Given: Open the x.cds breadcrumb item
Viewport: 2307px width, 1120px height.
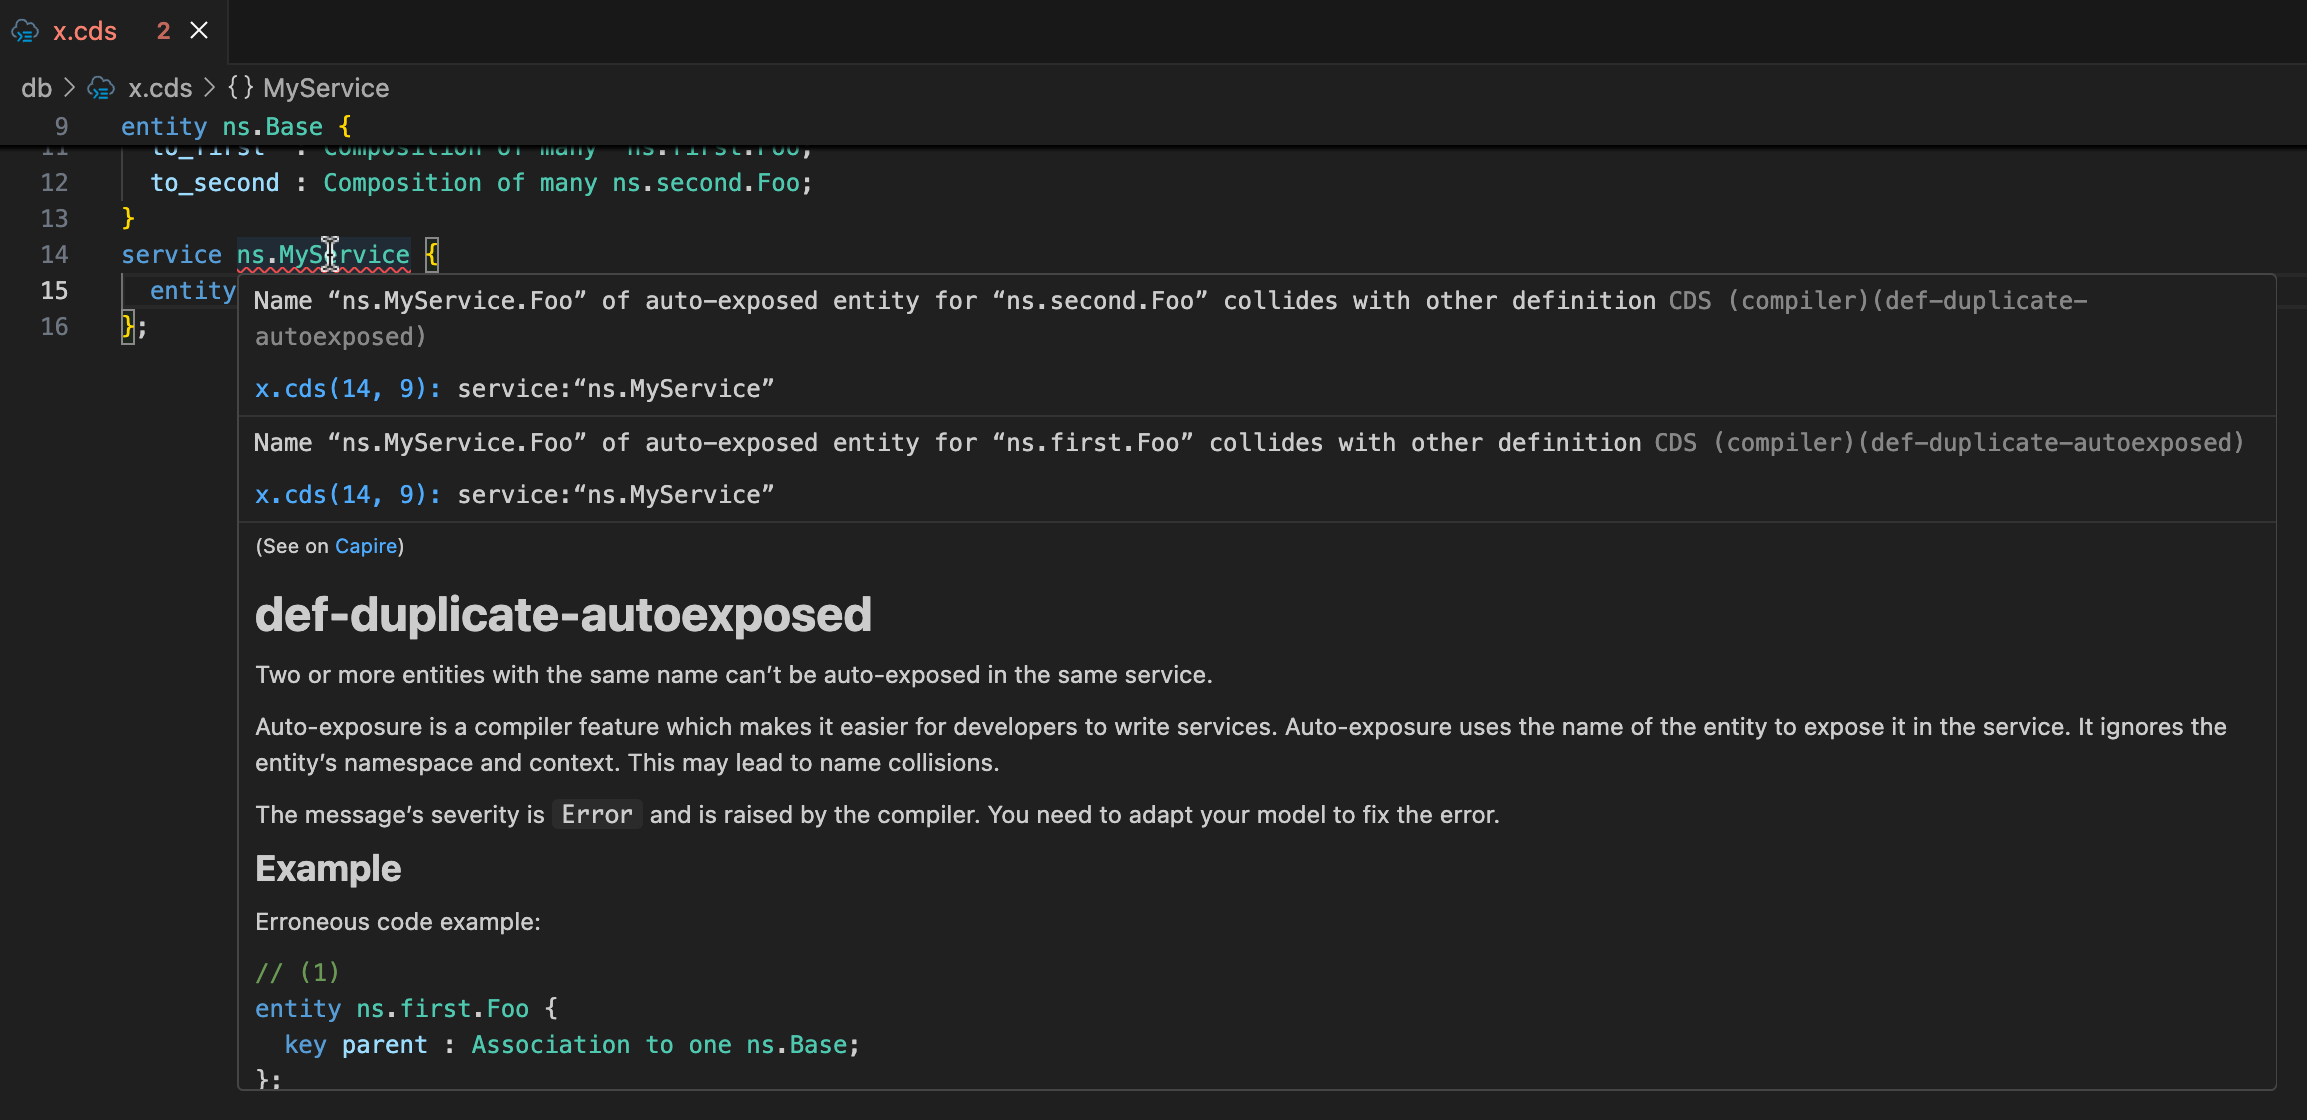Looking at the screenshot, I should 160,88.
